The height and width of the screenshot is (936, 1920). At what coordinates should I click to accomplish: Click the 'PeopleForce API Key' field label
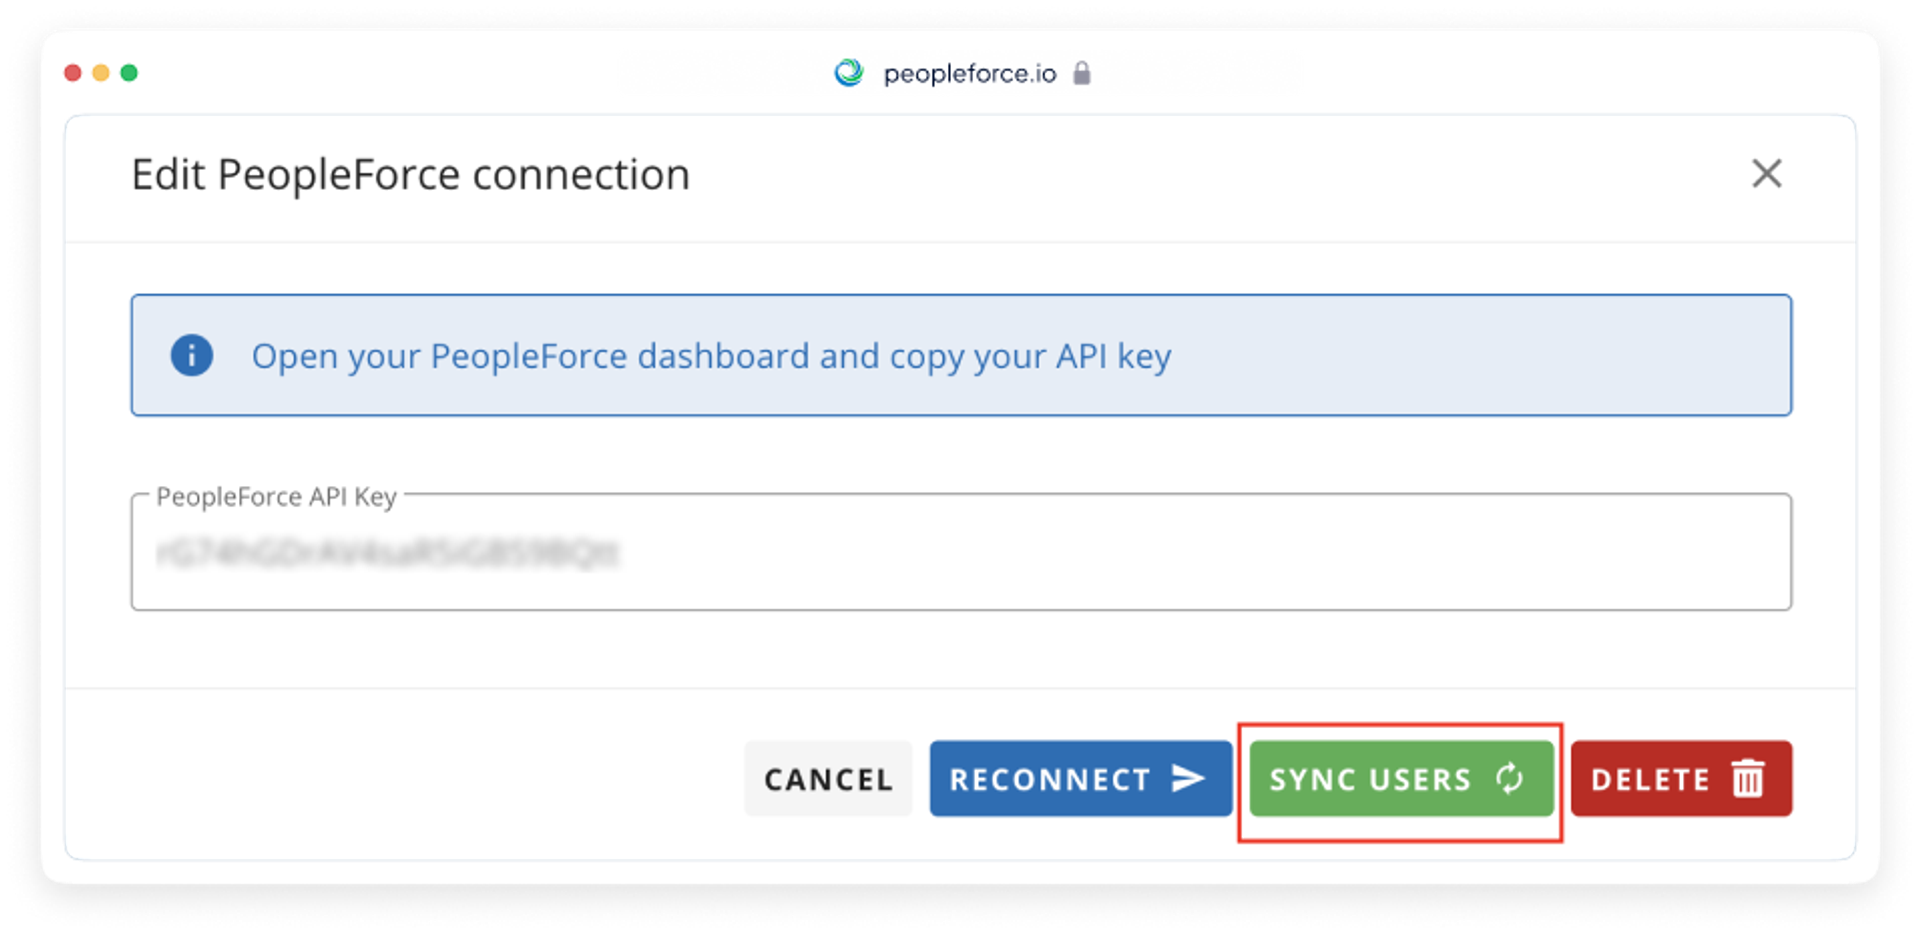click(277, 497)
